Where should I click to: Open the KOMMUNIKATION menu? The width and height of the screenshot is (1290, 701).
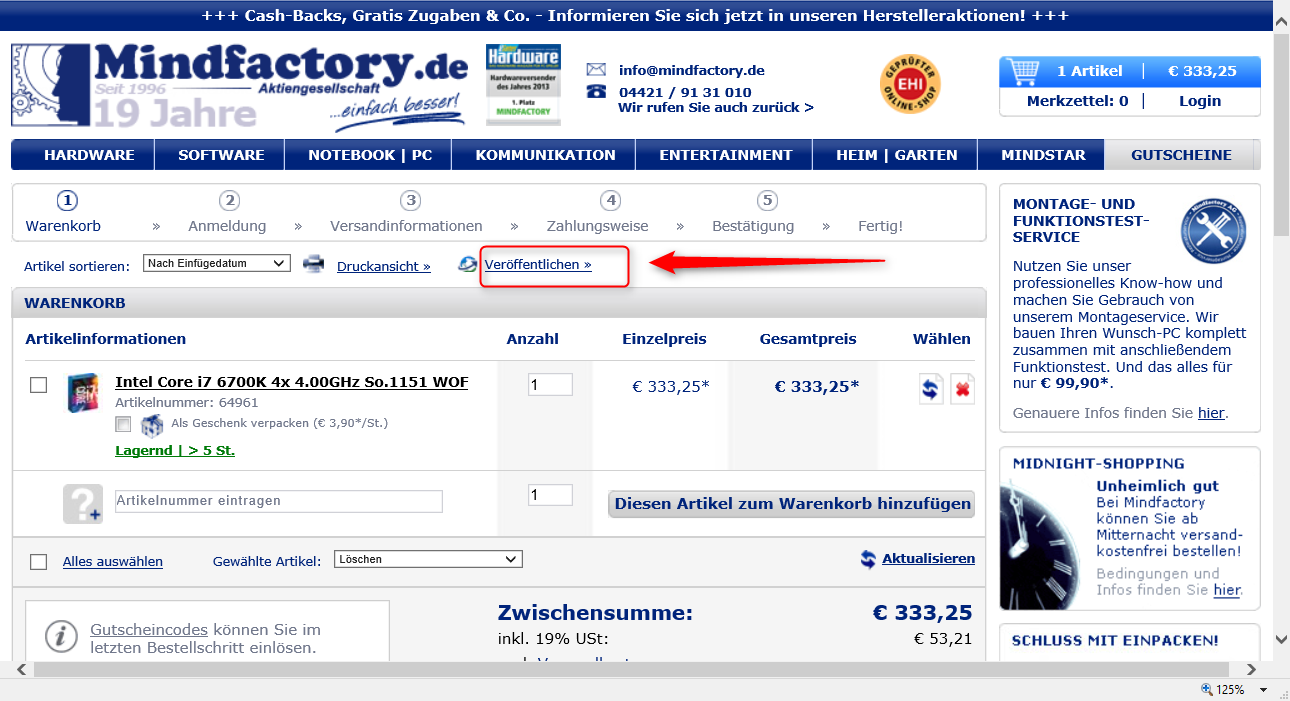(x=545, y=155)
